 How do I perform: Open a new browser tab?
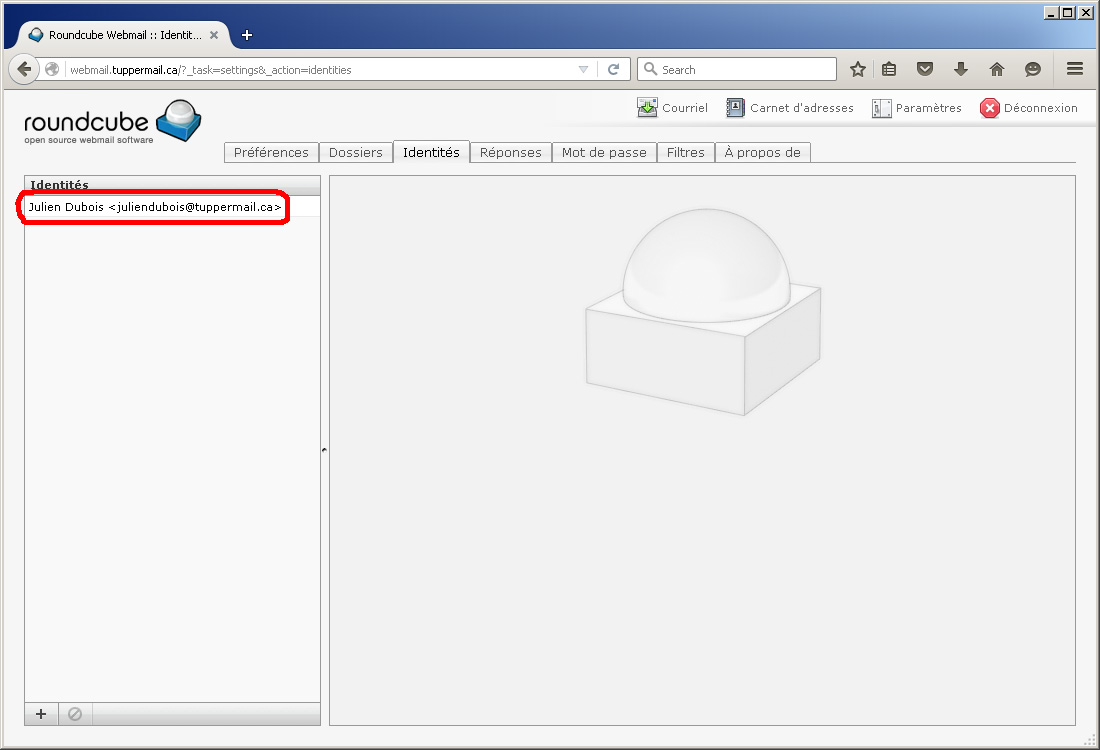[x=247, y=35]
